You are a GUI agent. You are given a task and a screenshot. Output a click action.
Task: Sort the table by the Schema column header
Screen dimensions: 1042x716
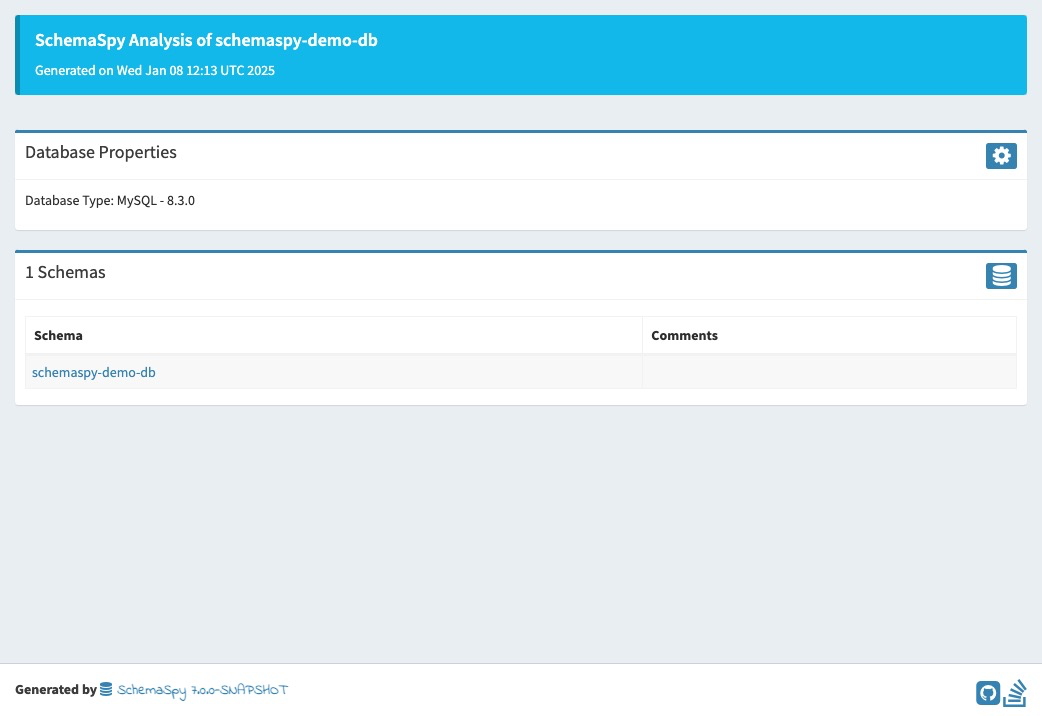58,335
